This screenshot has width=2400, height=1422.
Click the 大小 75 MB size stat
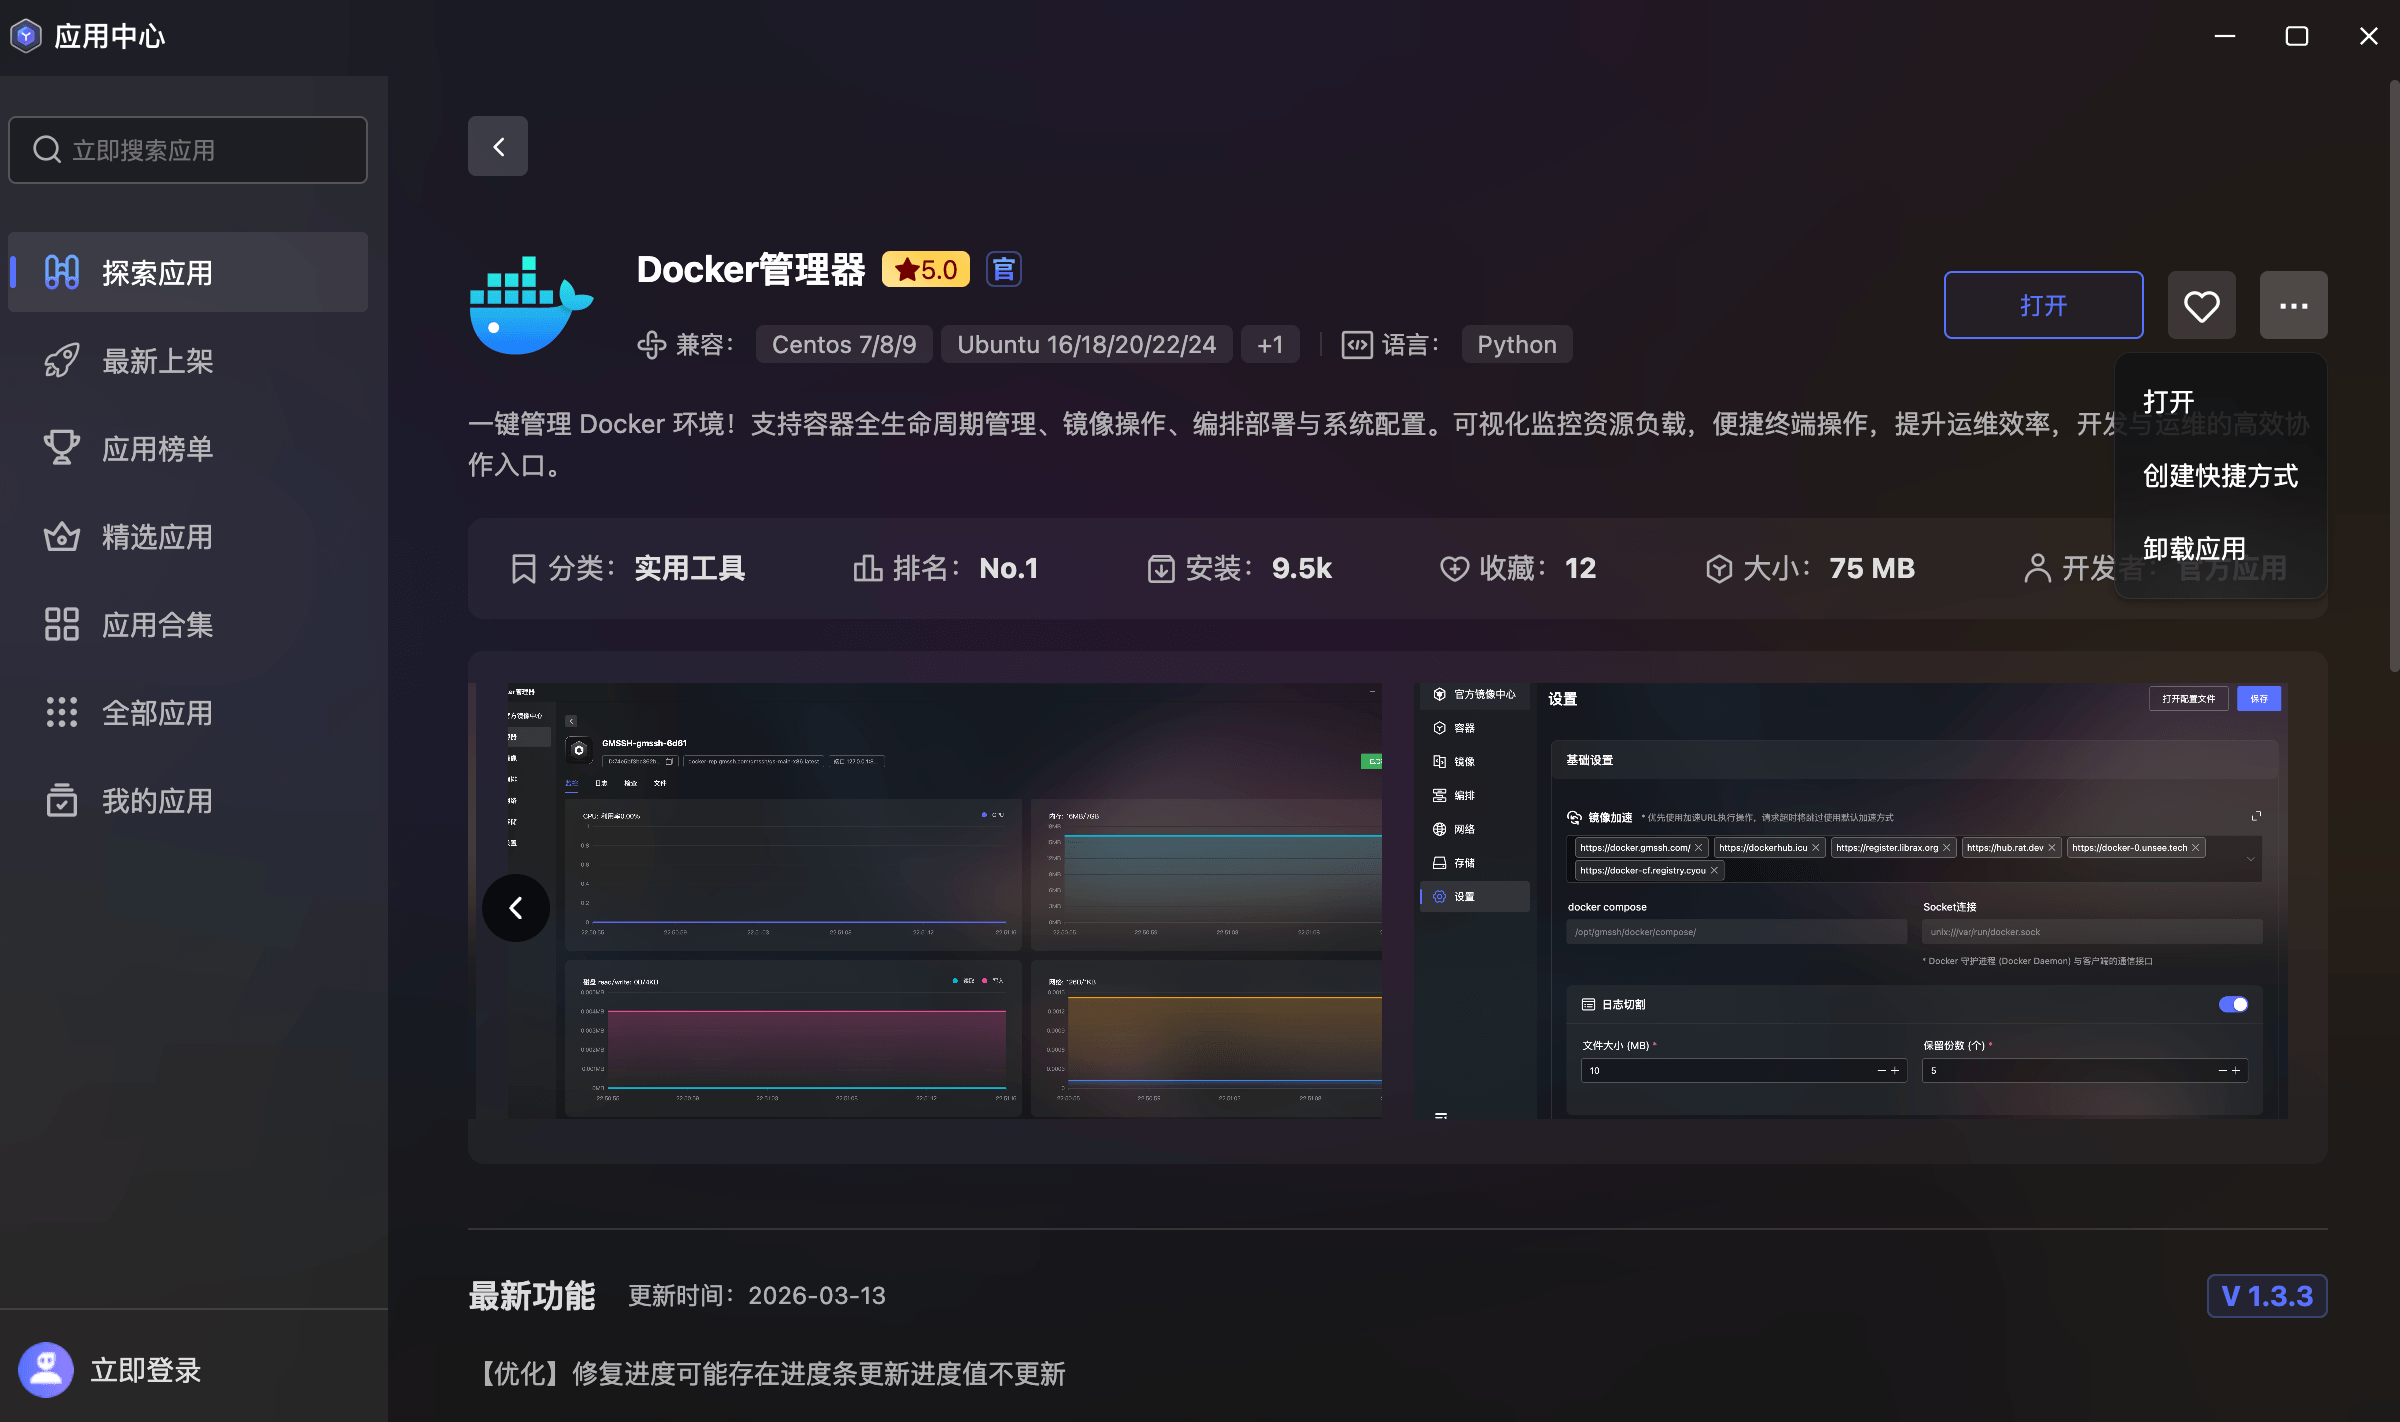pyautogui.click(x=1810, y=568)
